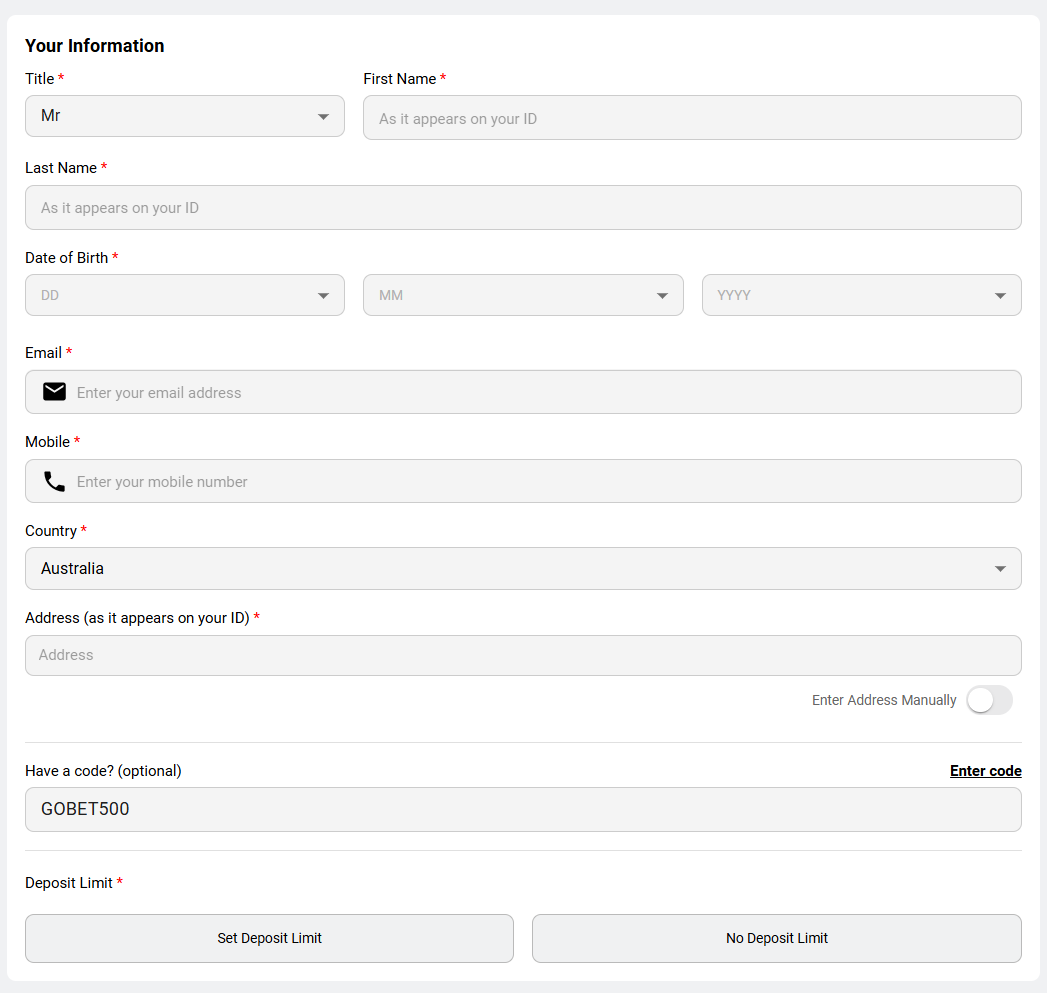Focus the Address search field
Image resolution: width=1047 pixels, height=993 pixels.
pos(522,655)
